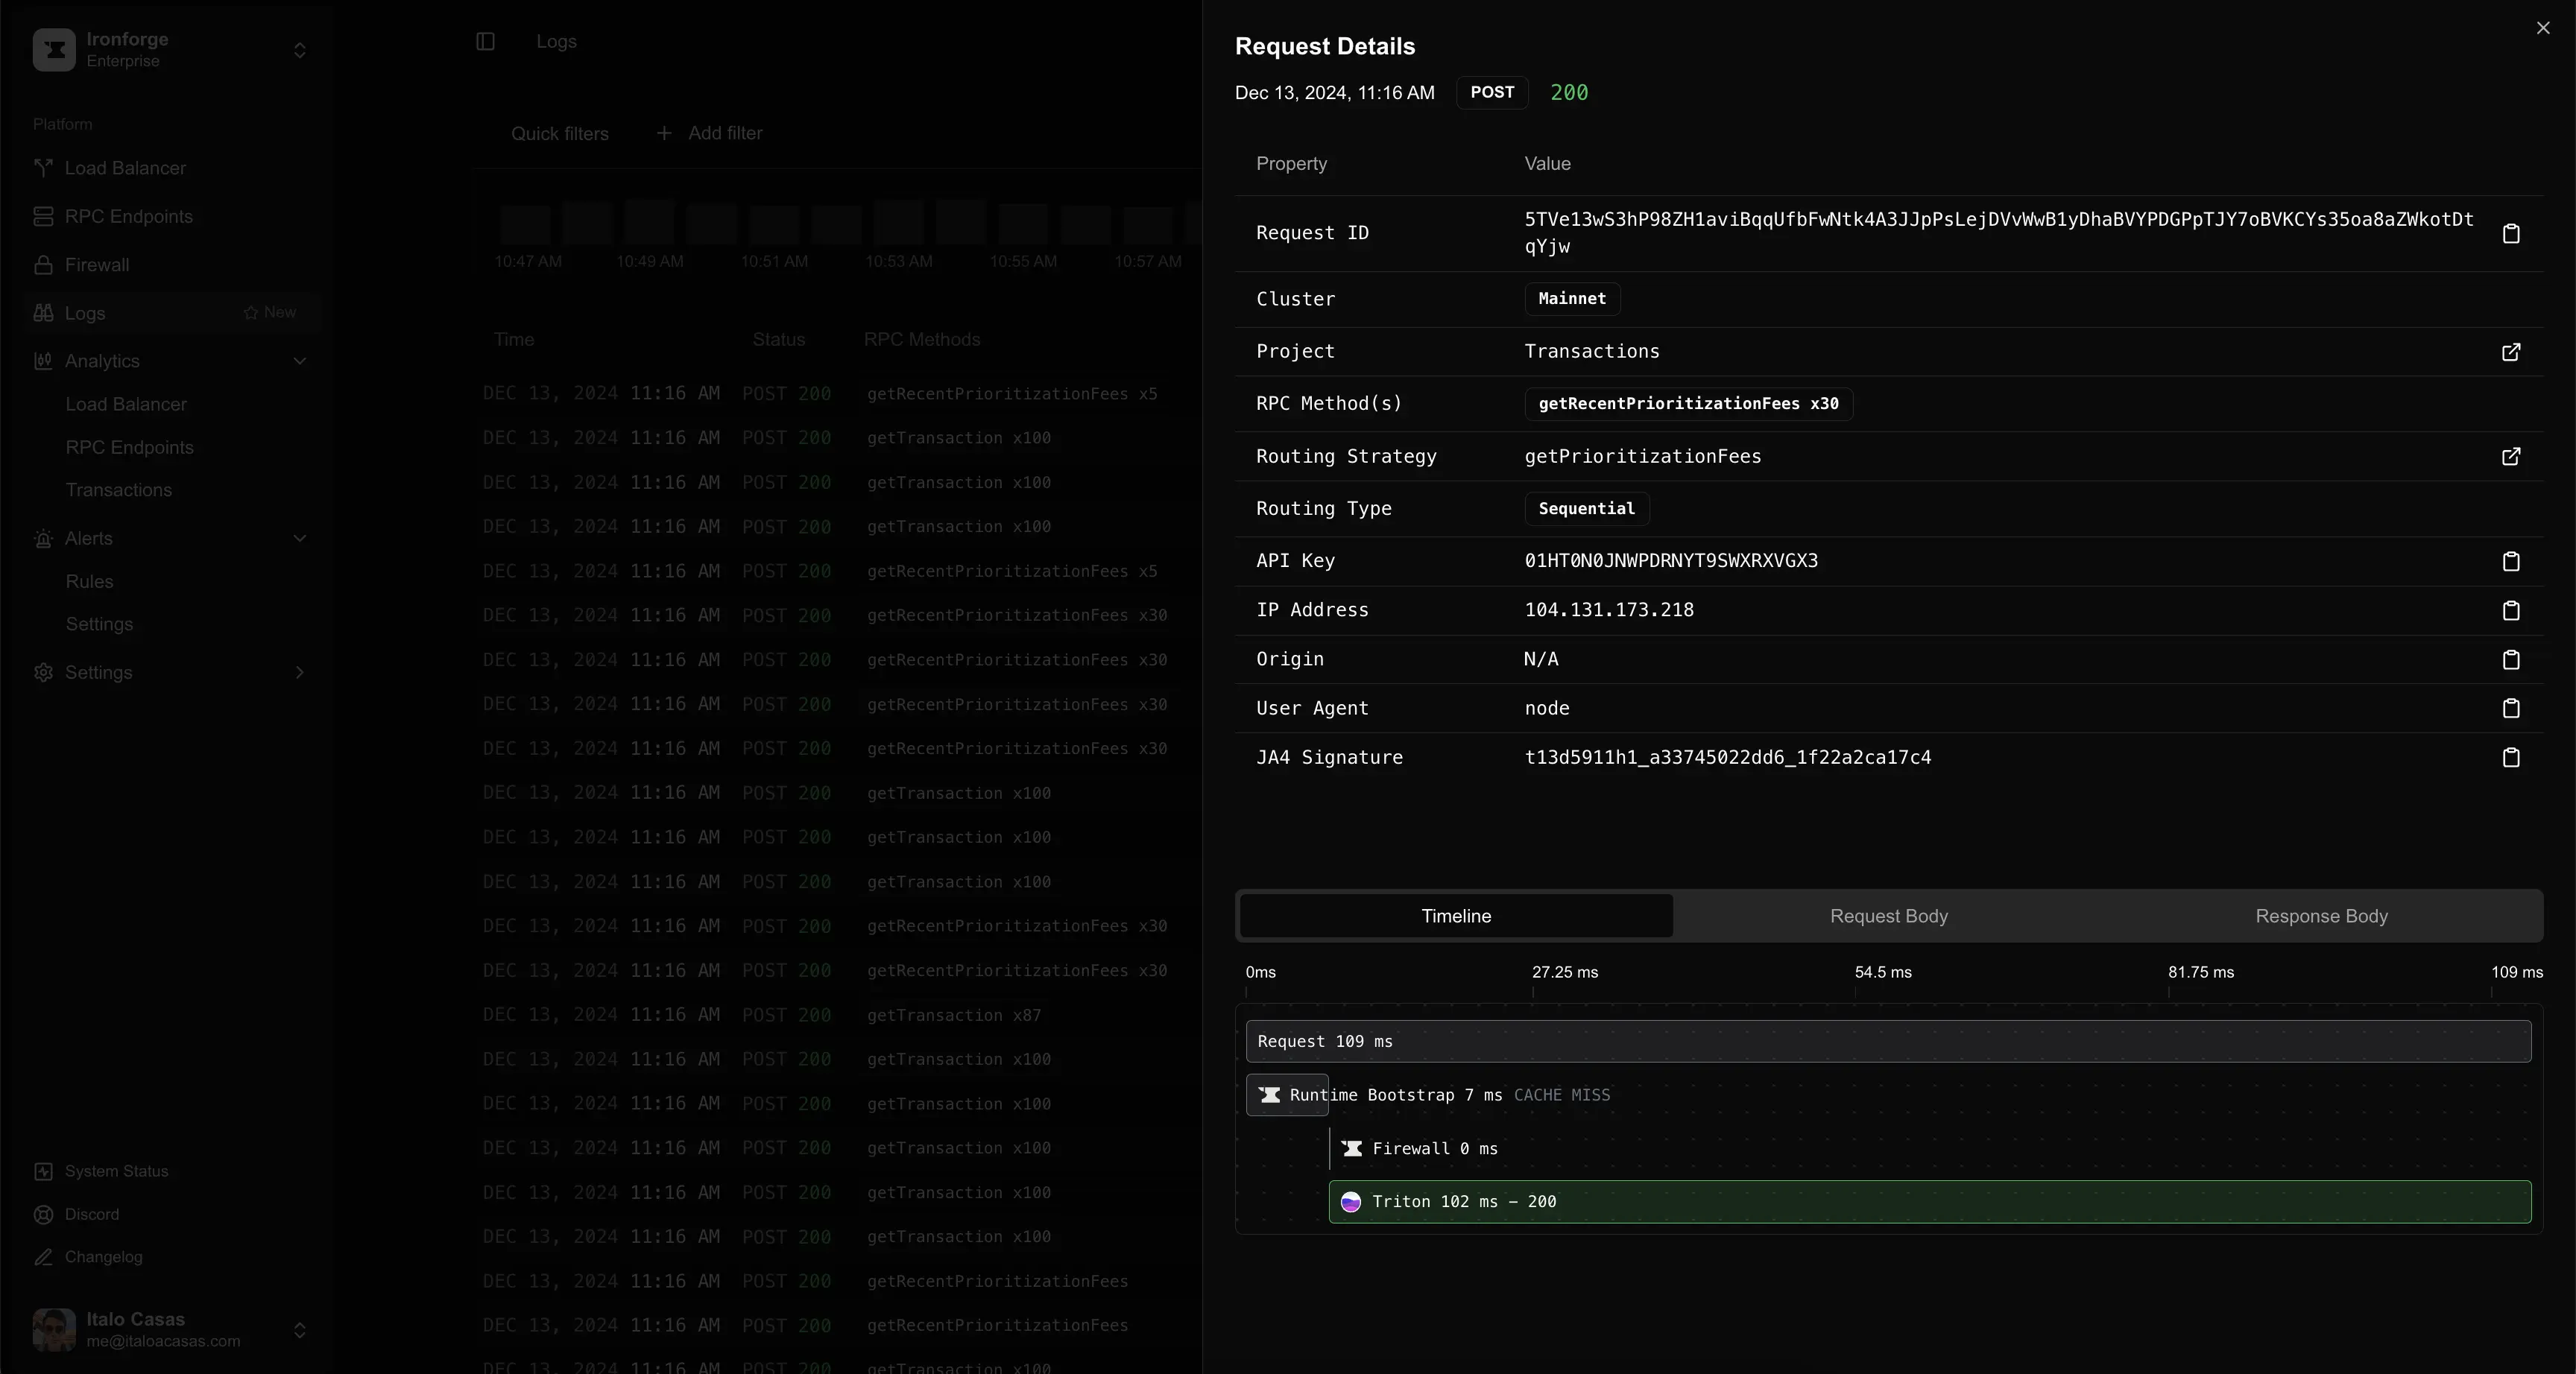Switch to the Request Body tab

coord(1888,914)
